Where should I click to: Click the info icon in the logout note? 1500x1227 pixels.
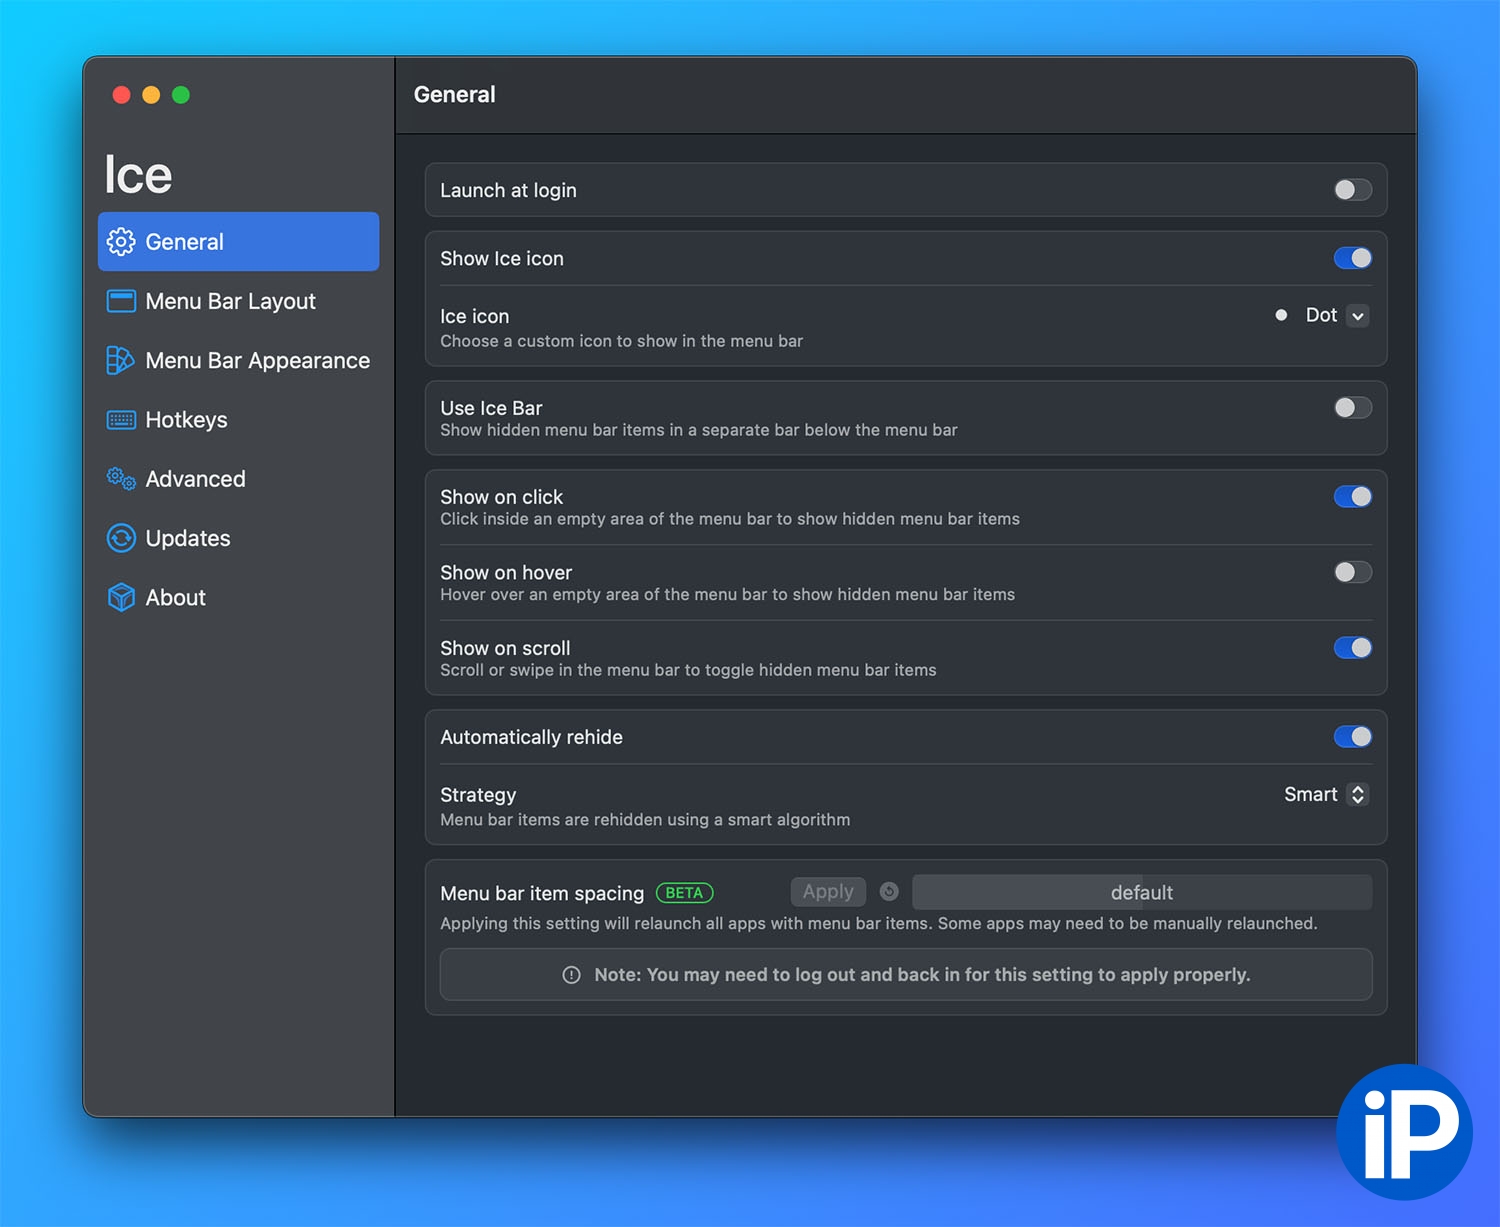(x=571, y=975)
